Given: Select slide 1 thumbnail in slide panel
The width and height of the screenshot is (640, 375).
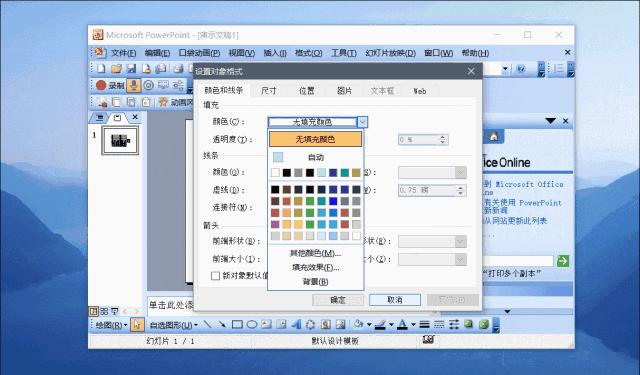Looking at the screenshot, I should coord(120,140).
